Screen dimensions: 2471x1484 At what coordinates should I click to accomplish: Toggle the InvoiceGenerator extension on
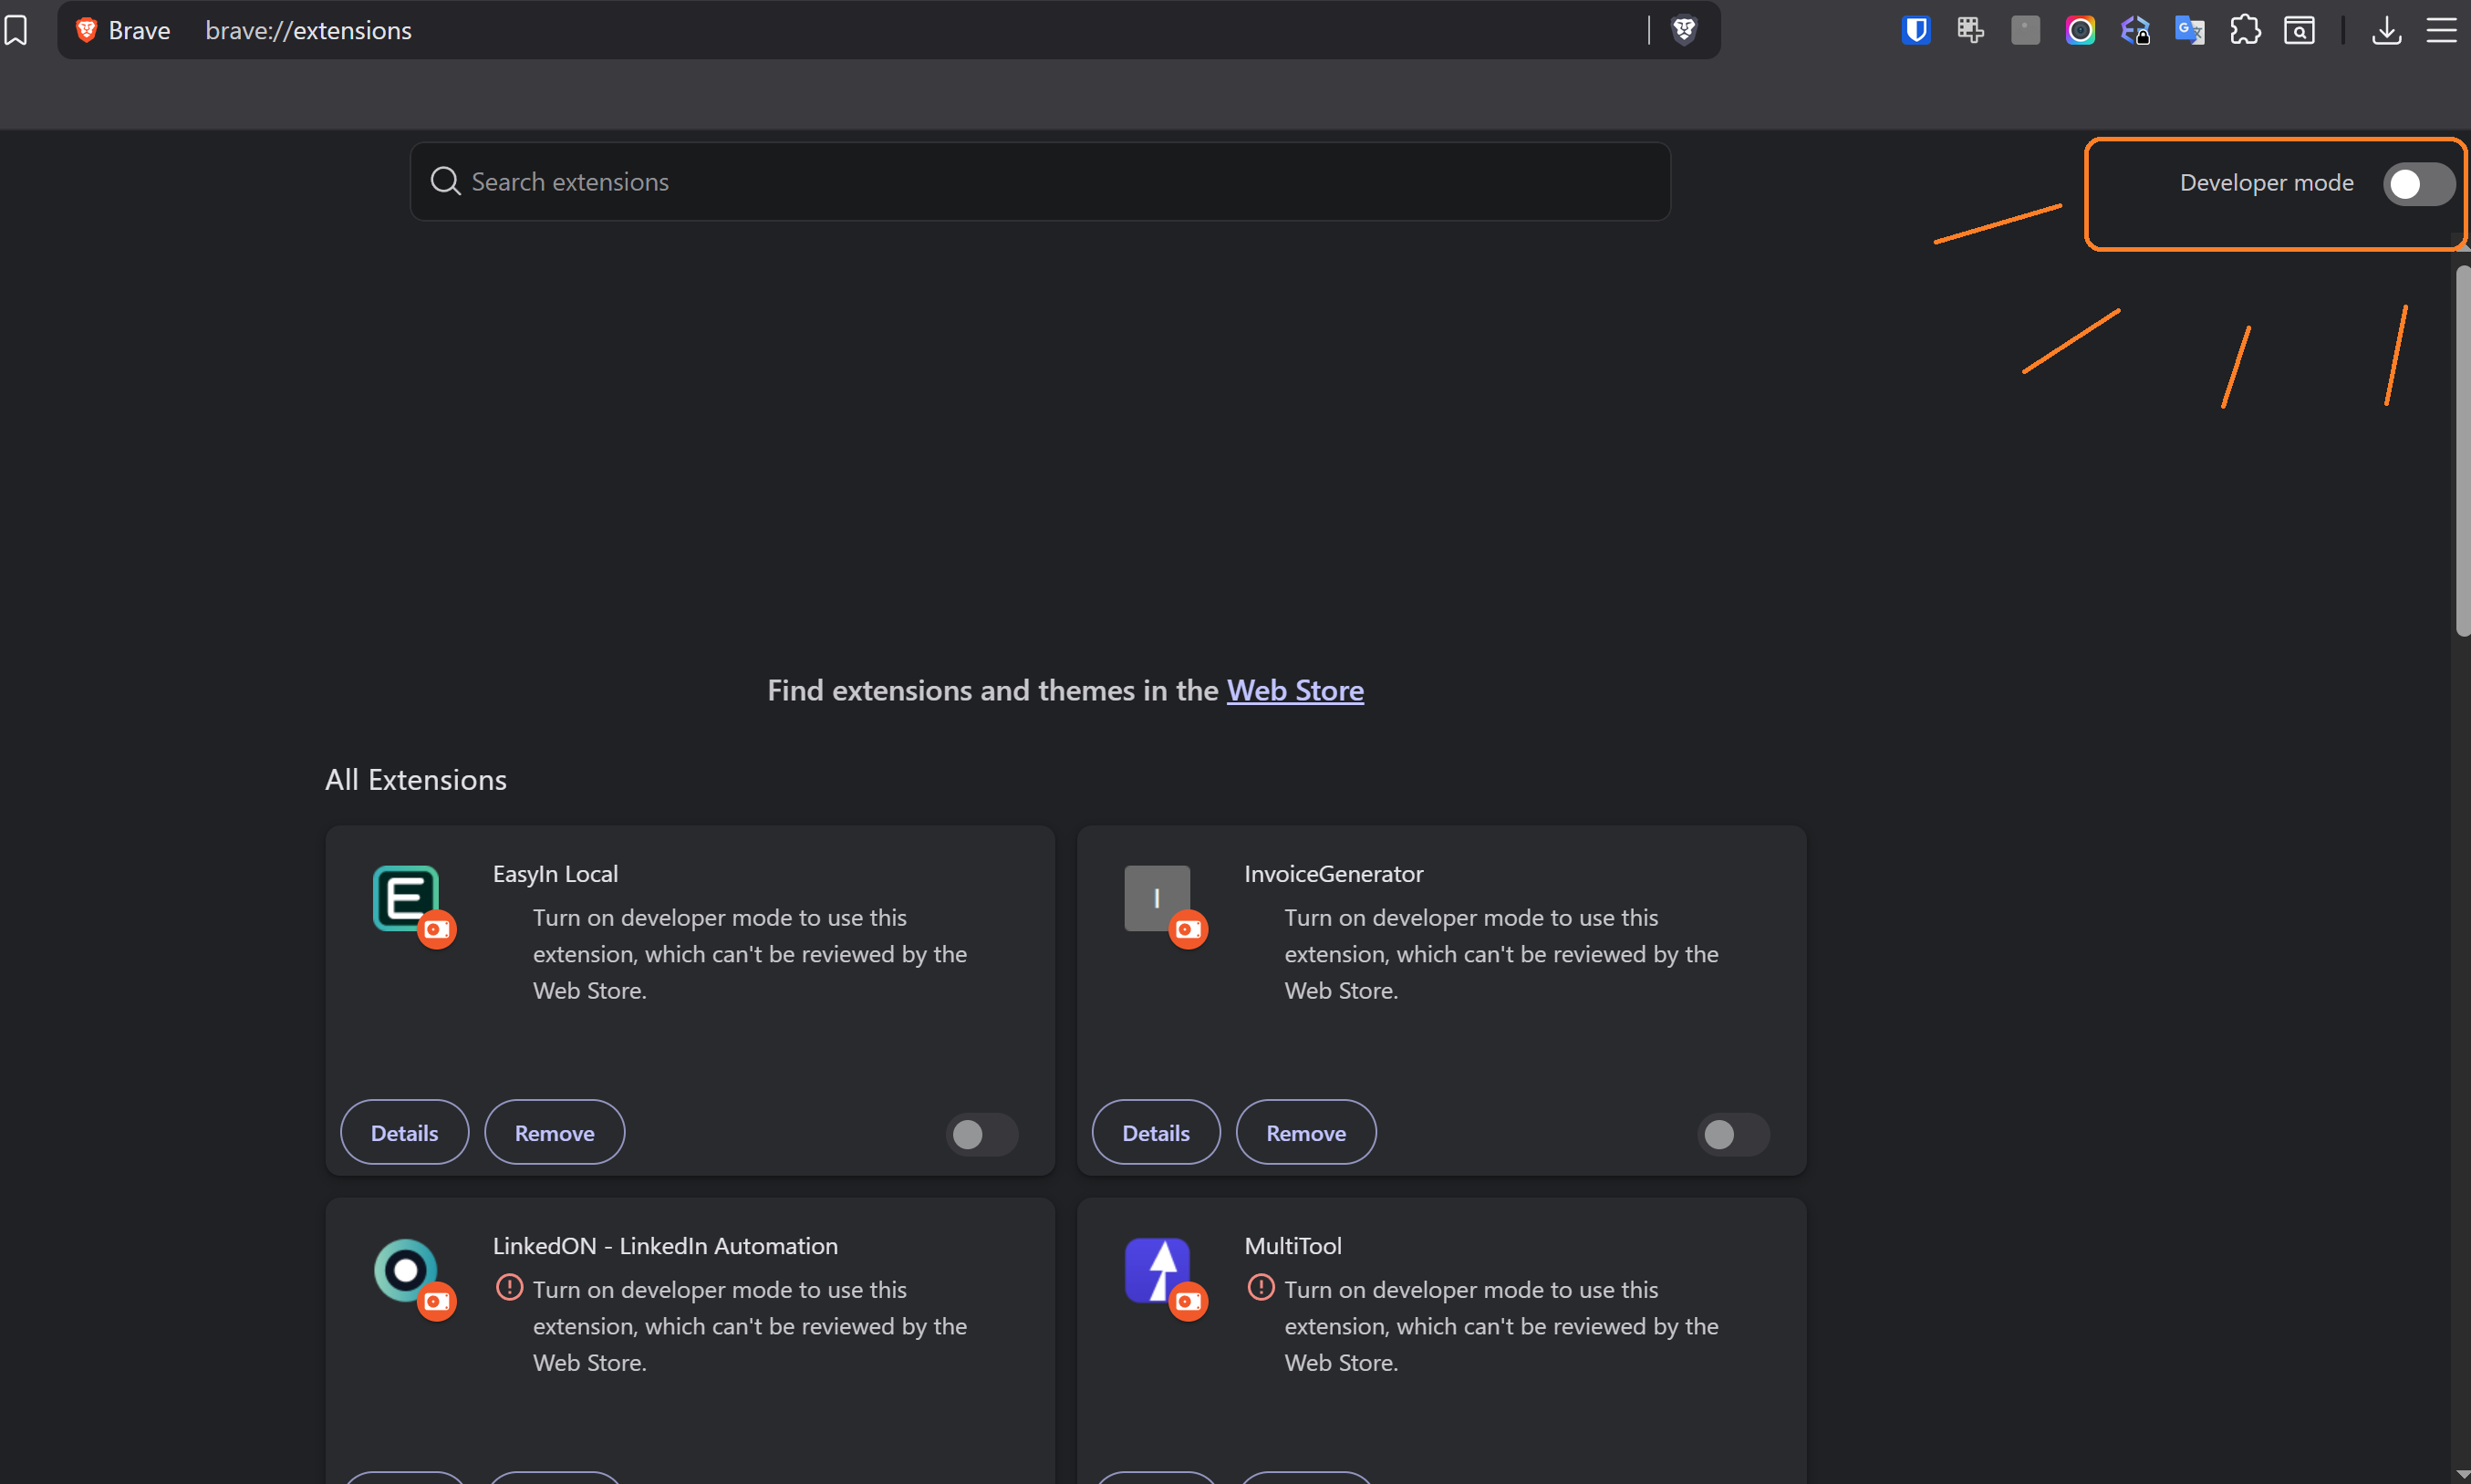(1734, 1134)
